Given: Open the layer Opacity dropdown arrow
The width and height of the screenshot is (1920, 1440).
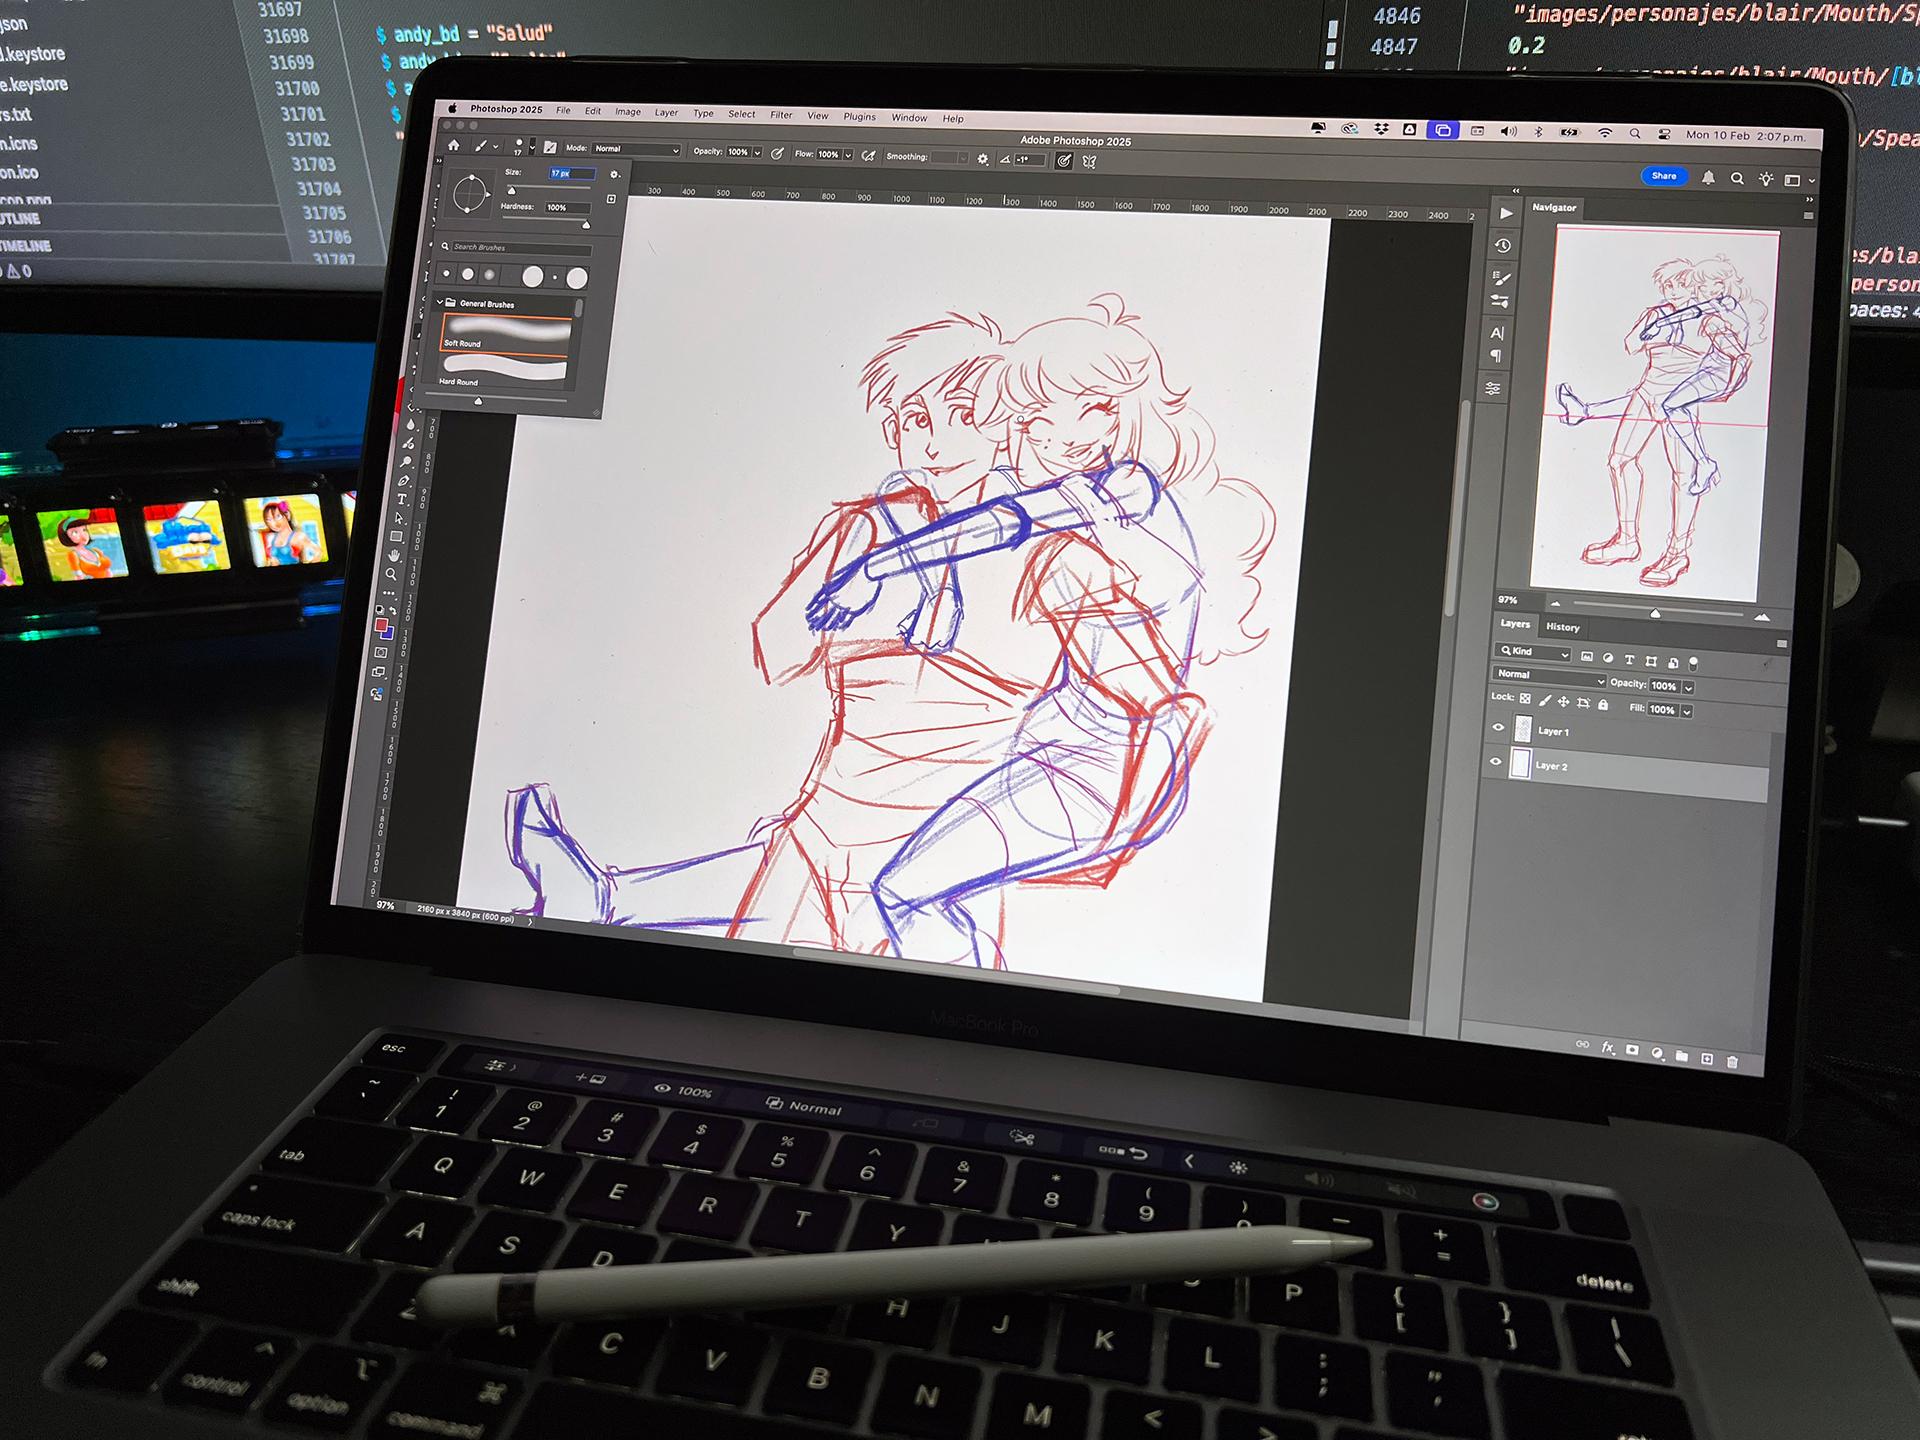Looking at the screenshot, I should [1688, 687].
